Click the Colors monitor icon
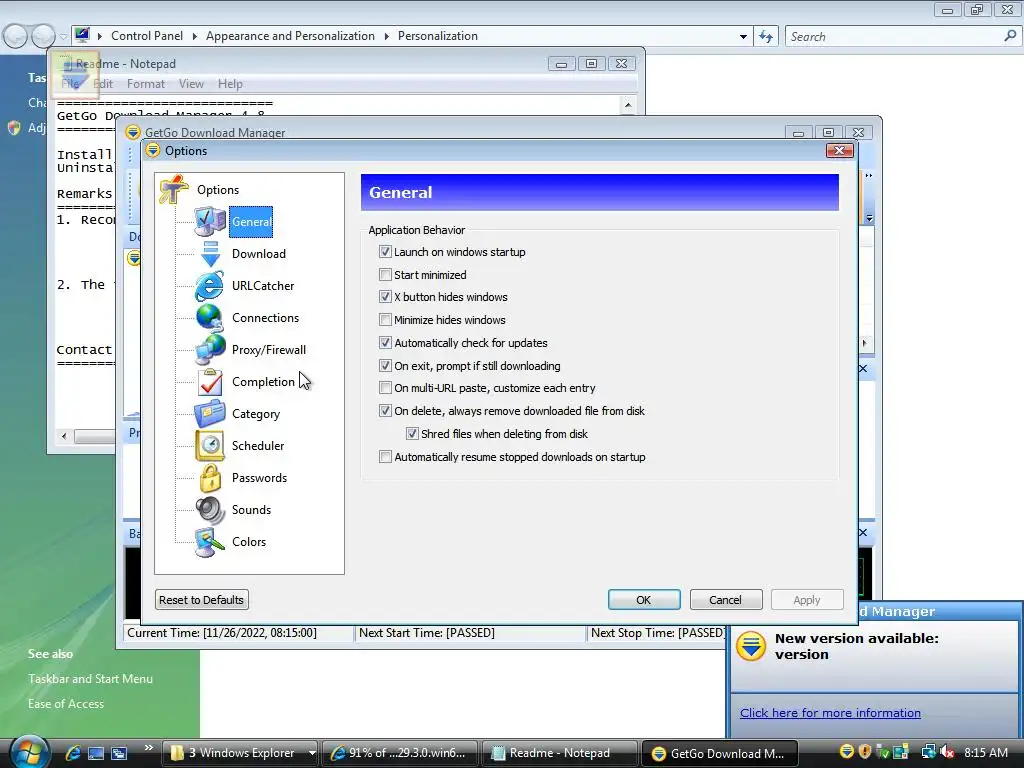Image resolution: width=1024 pixels, height=768 pixels. [x=210, y=541]
